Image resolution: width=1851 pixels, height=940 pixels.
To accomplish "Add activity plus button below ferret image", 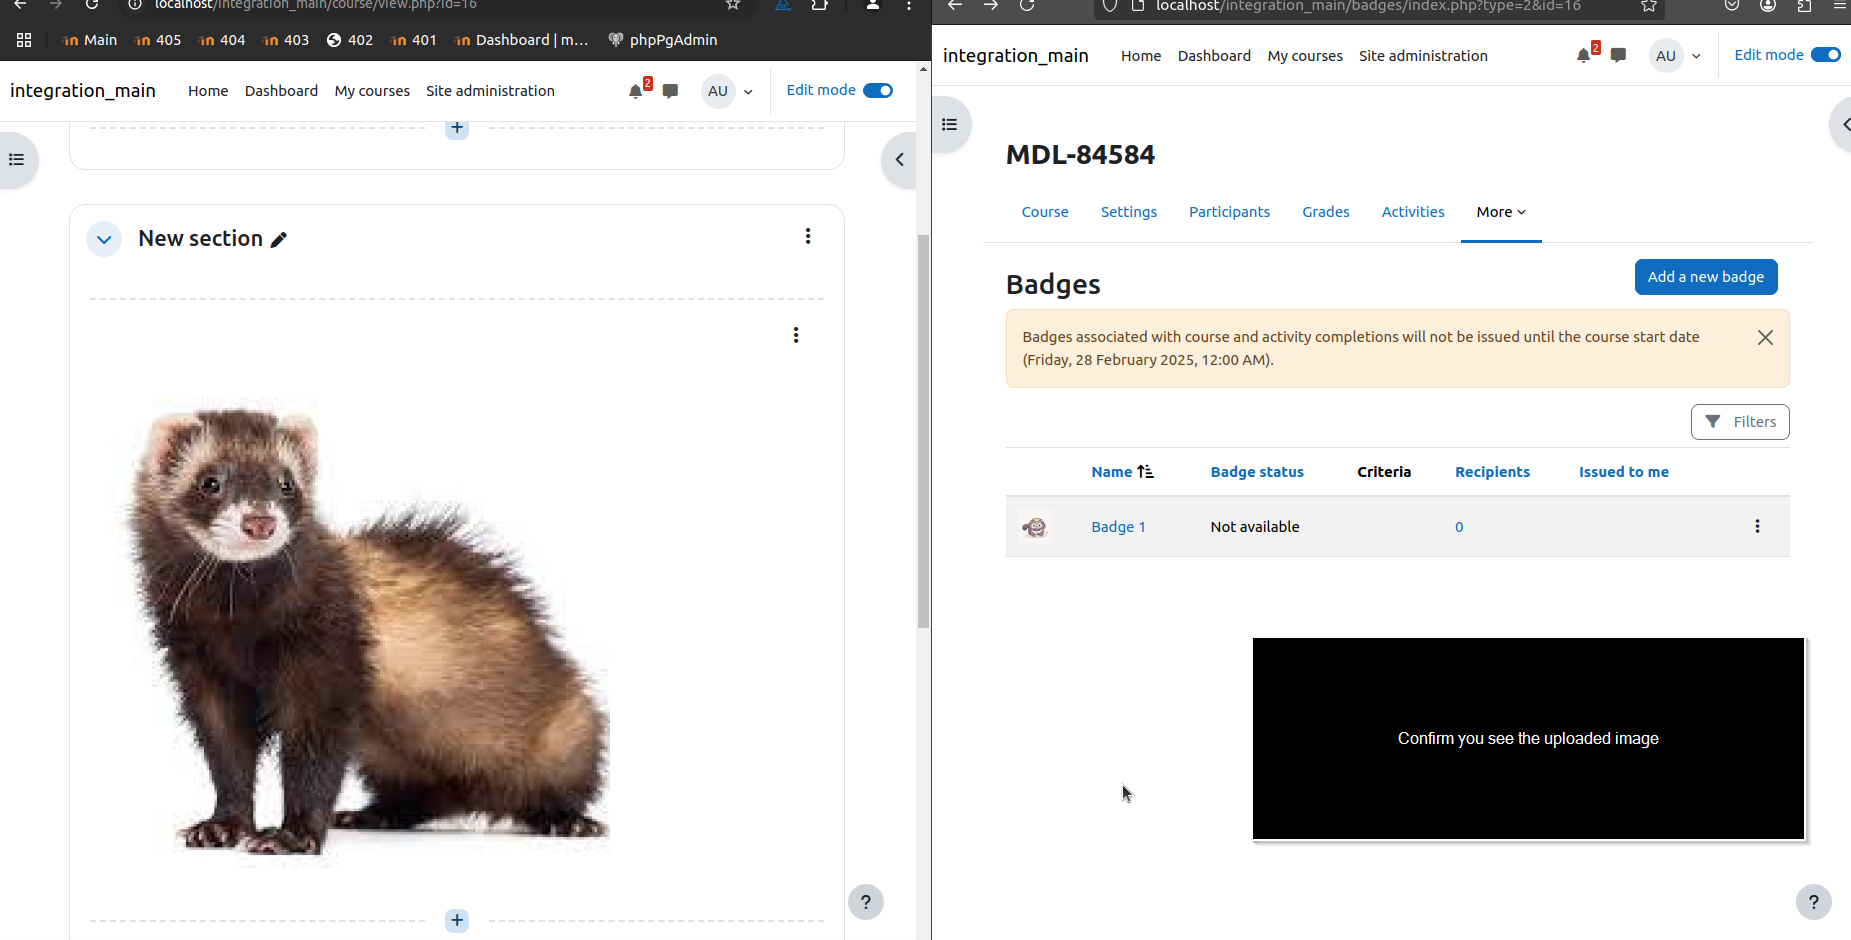I will (x=457, y=920).
